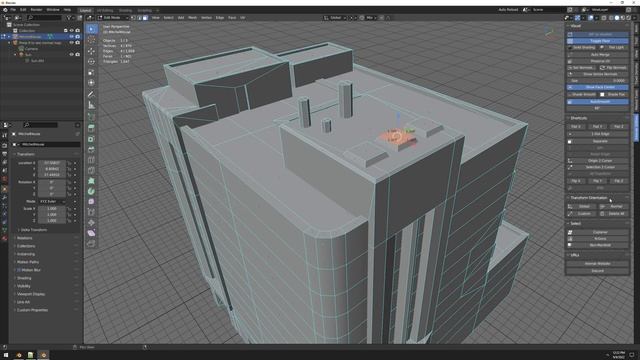Select the Transform tool
This screenshot has height=360, width=640.
[91, 83]
